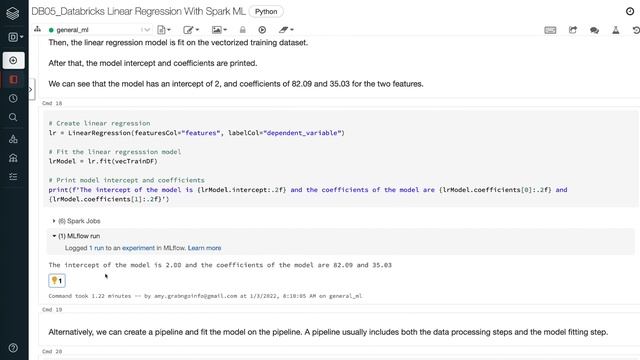Screen dimensions: 640x360
Task: Collapse the (1) MLflow run section
Action: pyautogui.click(x=76, y=236)
